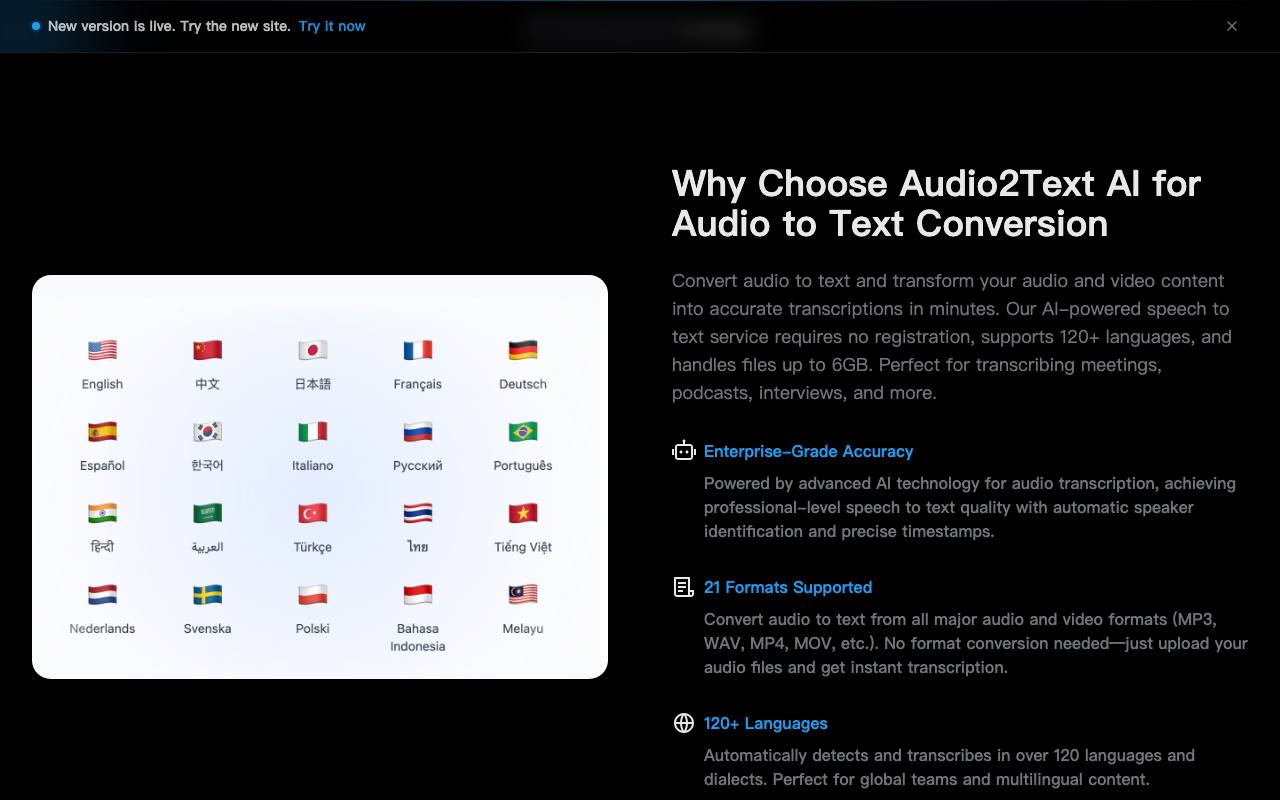Image resolution: width=1280 pixels, height=800 pixels.
Task: Dismiss the new version announcement banner
Action: tap(1232, 26)
